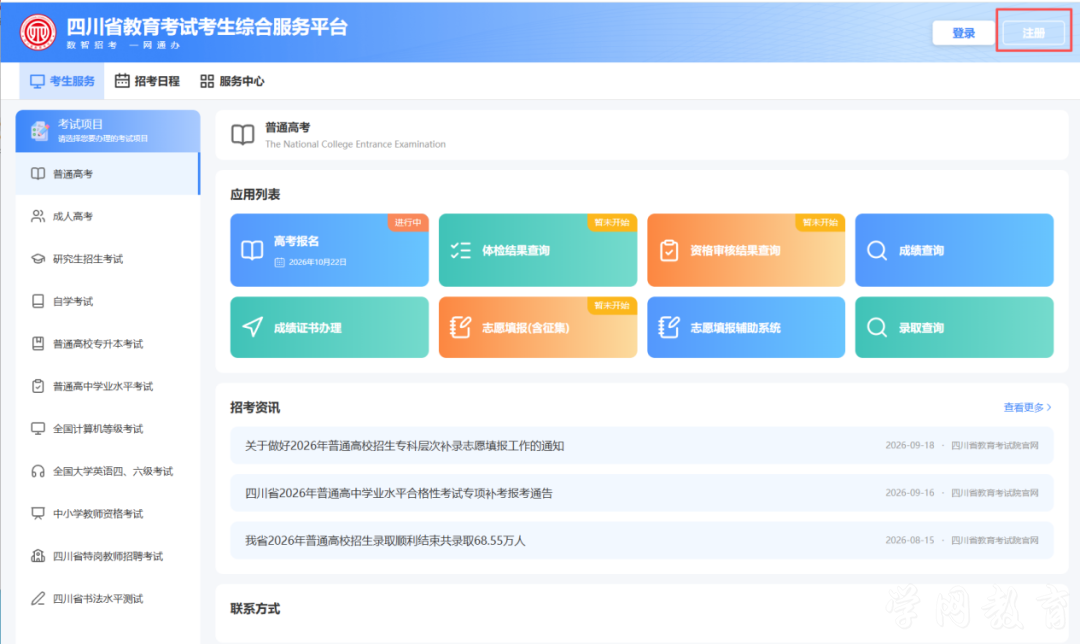Click the pen icon next to 四川省书法水平测试
The image size is (1080, 644).
(38, 599)
